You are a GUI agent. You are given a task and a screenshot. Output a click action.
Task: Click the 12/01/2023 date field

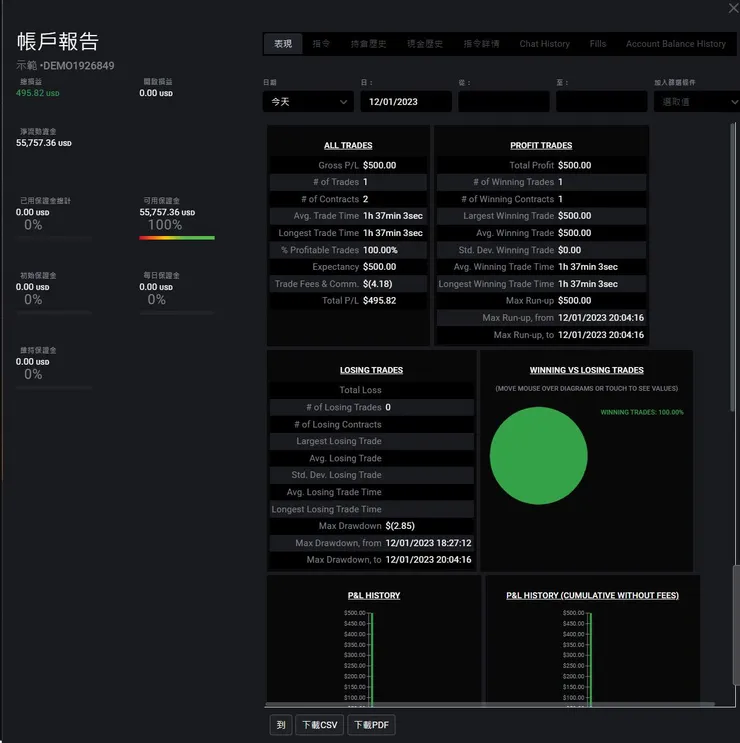pyautogui.click(x=406, y=101)
